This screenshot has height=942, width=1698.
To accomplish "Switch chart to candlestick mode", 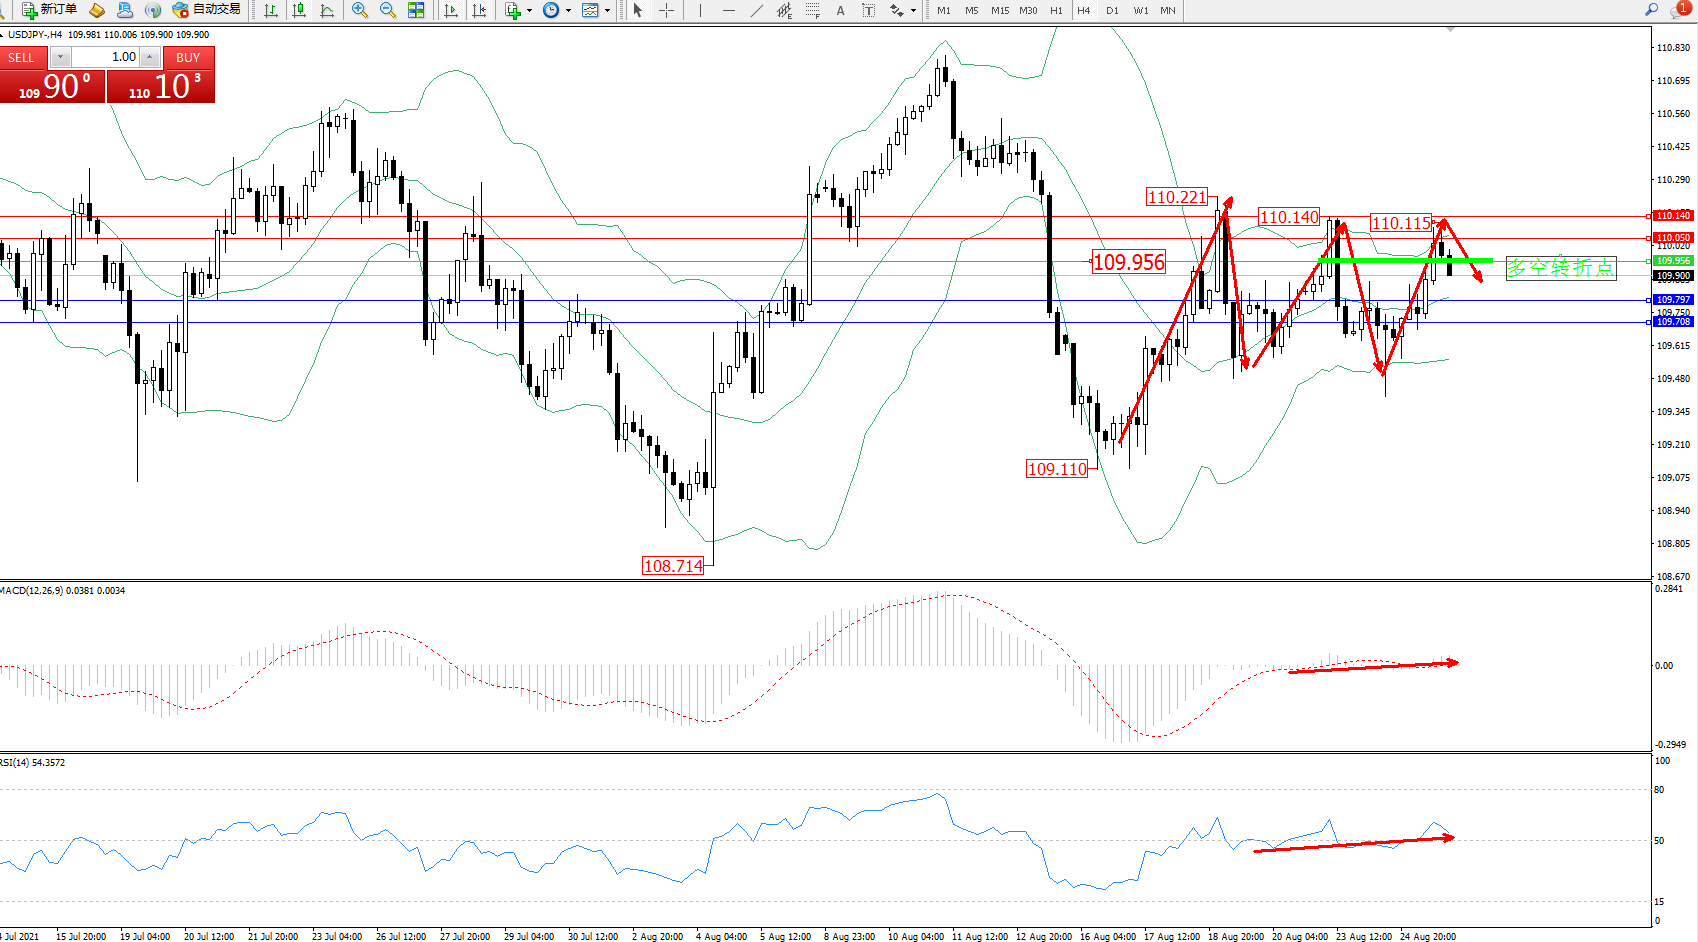I will coord(299,10).
